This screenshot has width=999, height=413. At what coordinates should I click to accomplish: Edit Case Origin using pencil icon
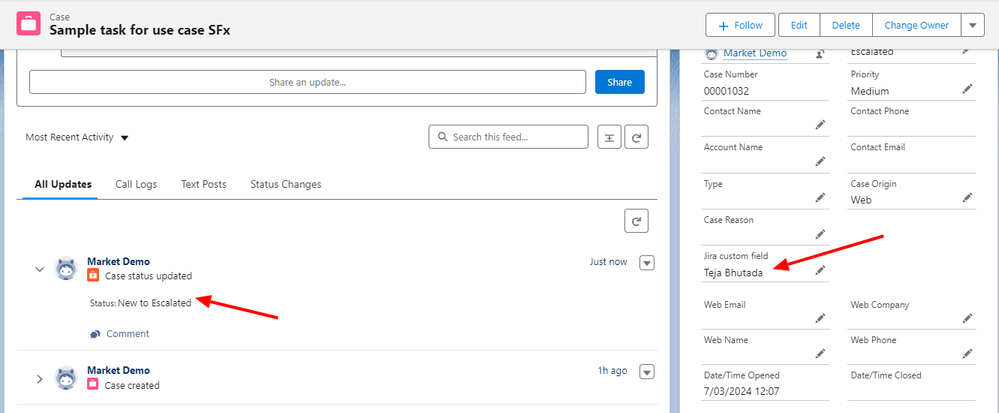click(x=967, y=198)
